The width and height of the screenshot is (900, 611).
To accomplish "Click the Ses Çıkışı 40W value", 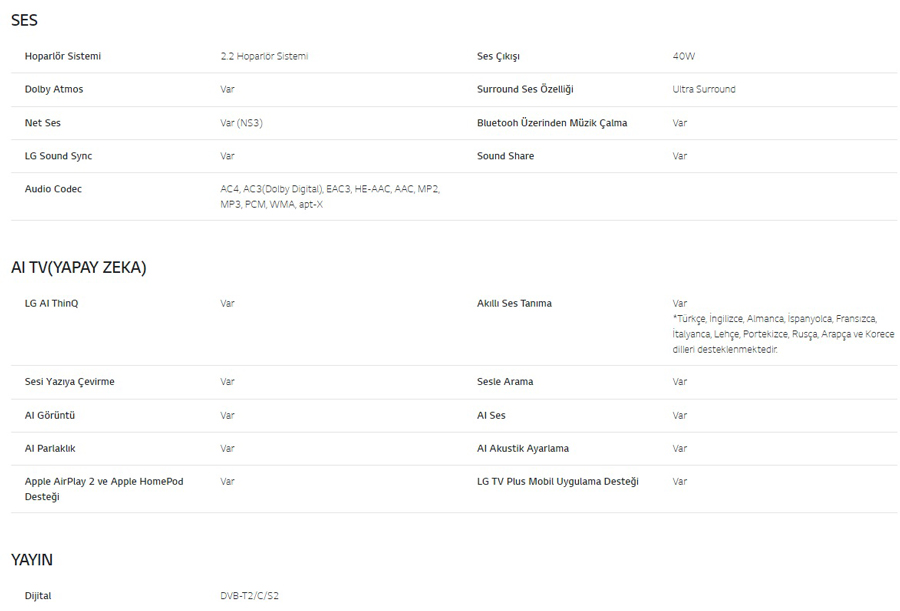I will click(x=684, y=56).
